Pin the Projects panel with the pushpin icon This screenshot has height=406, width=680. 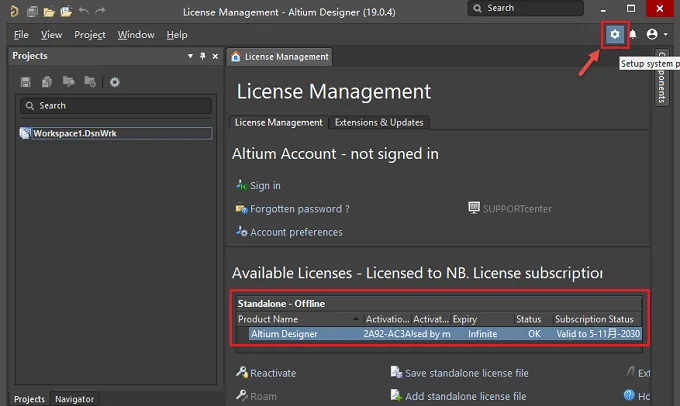tap(203, 56)
